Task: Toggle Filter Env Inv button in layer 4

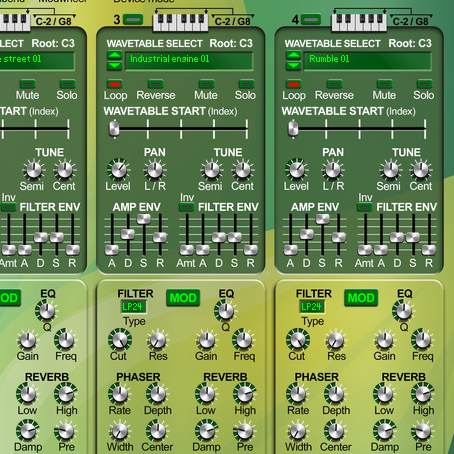Action: pos(365,207)
